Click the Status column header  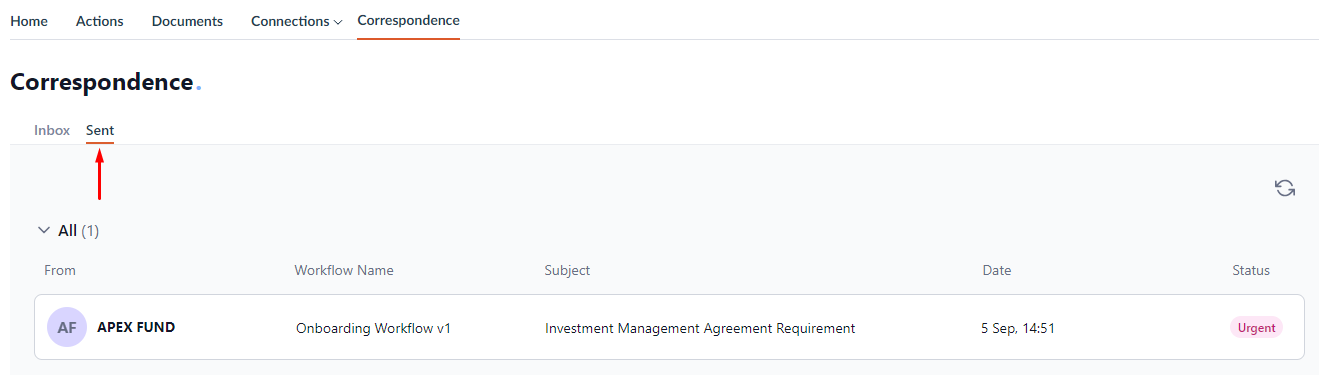[1251, 270]
